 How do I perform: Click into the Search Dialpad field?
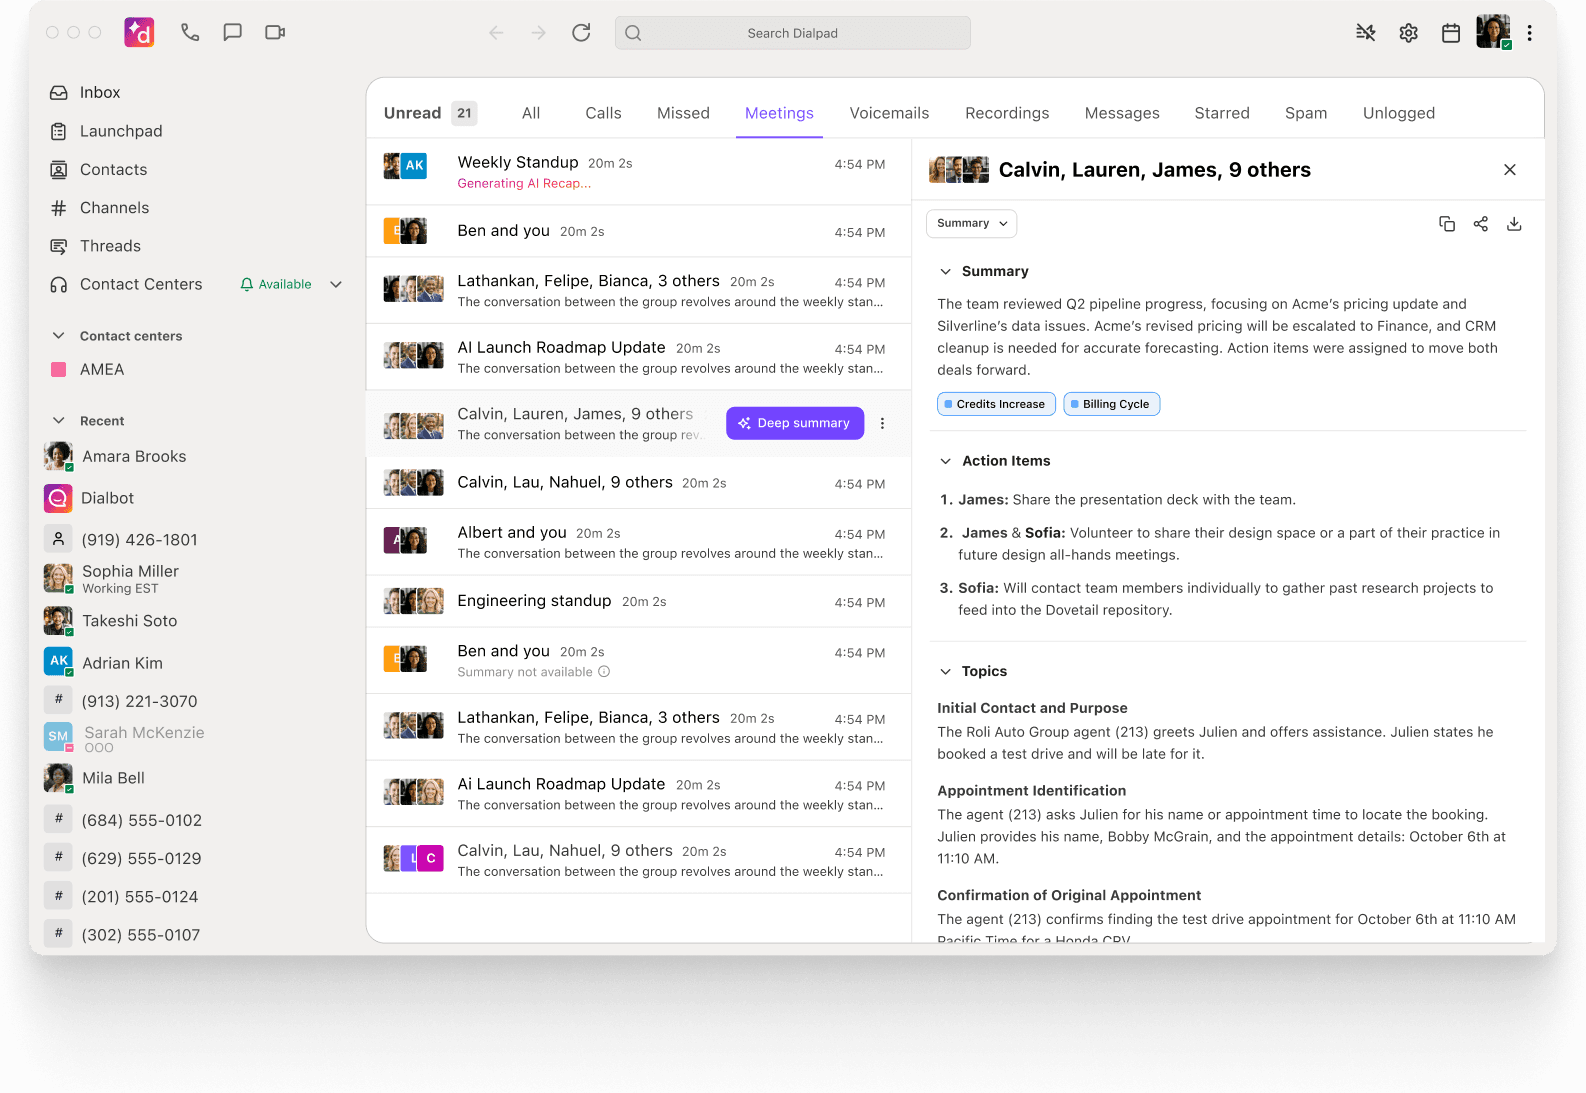(793, 33)
